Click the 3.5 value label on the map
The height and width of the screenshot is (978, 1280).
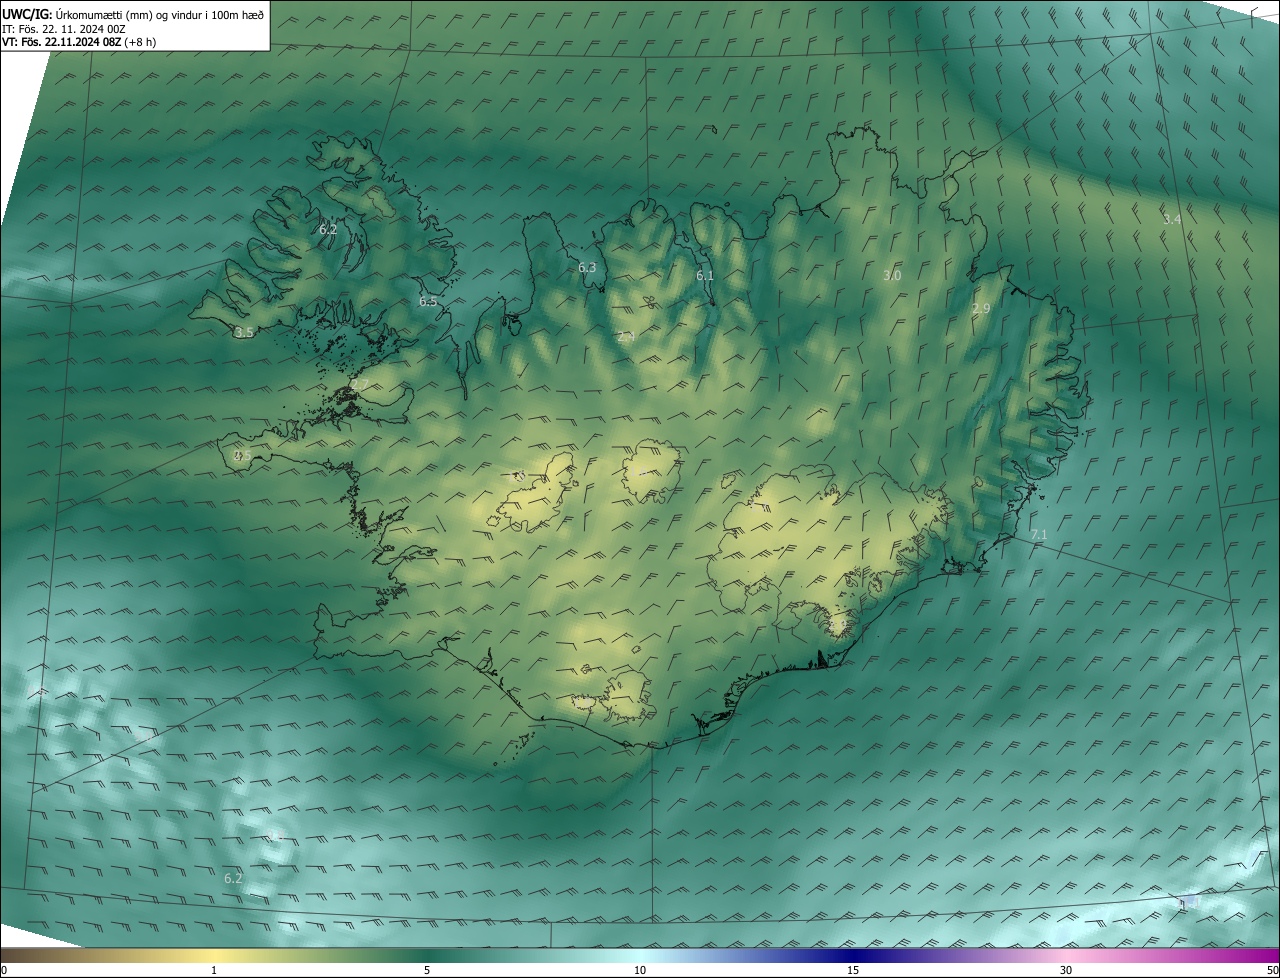tap(244, 333)
